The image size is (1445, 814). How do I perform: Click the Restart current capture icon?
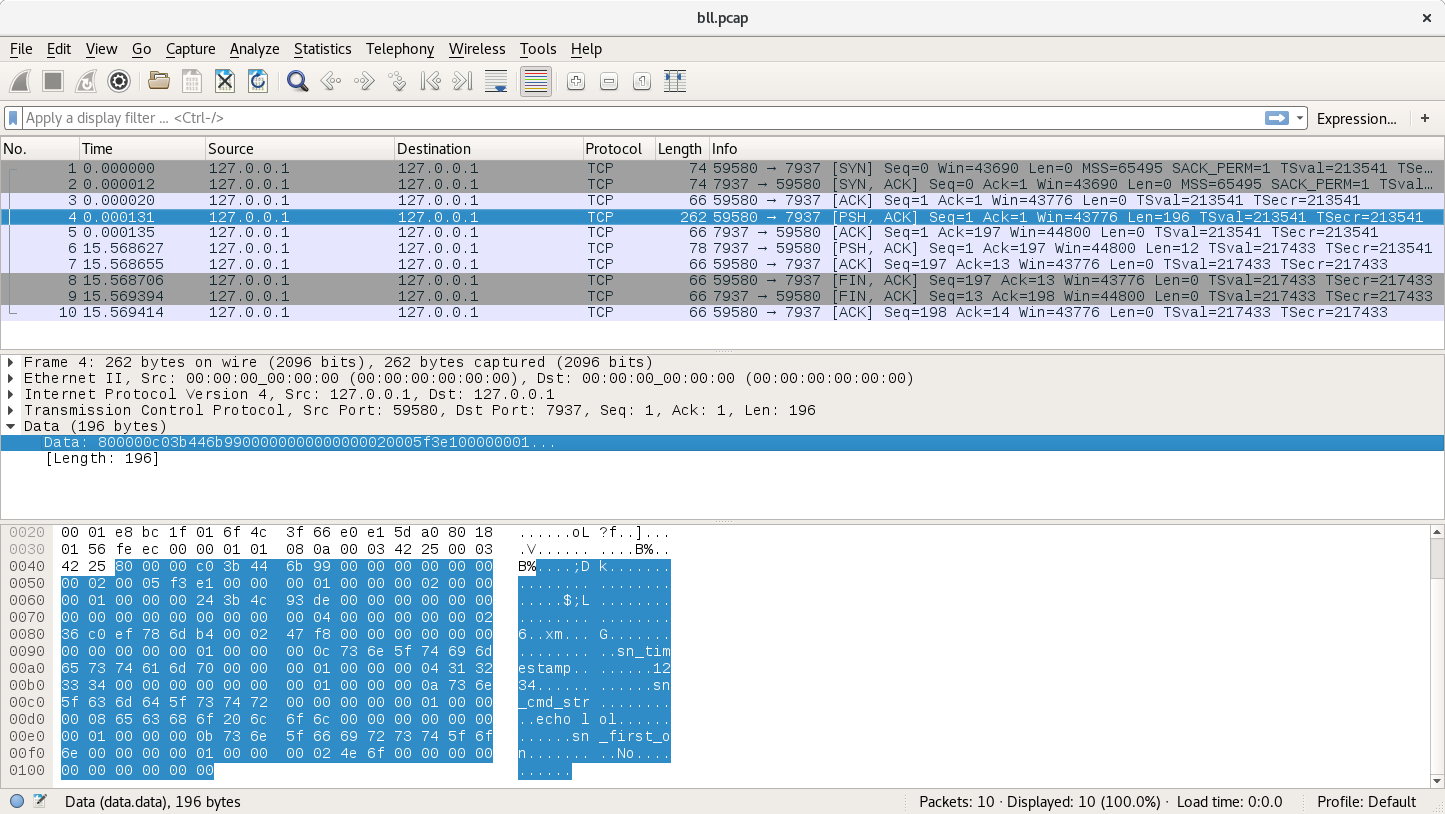click(x=86, y=82)
